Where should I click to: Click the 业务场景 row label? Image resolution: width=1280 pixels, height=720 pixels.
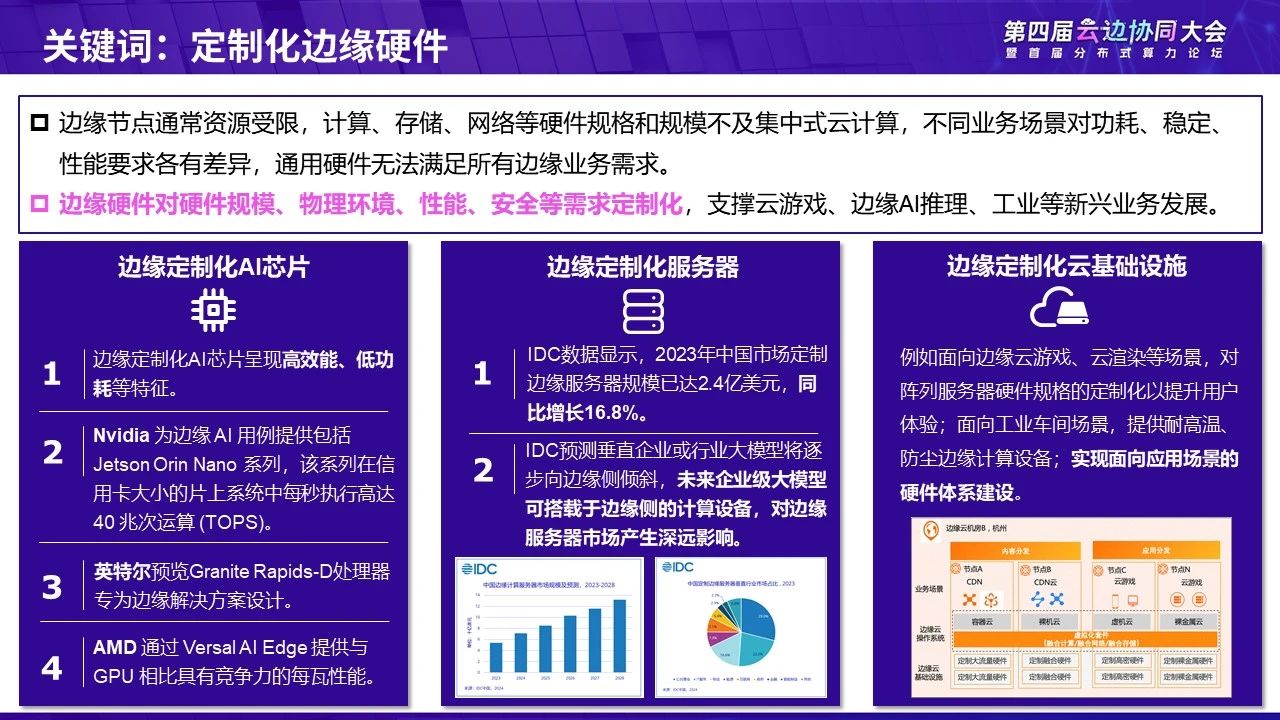coord(929,589)
